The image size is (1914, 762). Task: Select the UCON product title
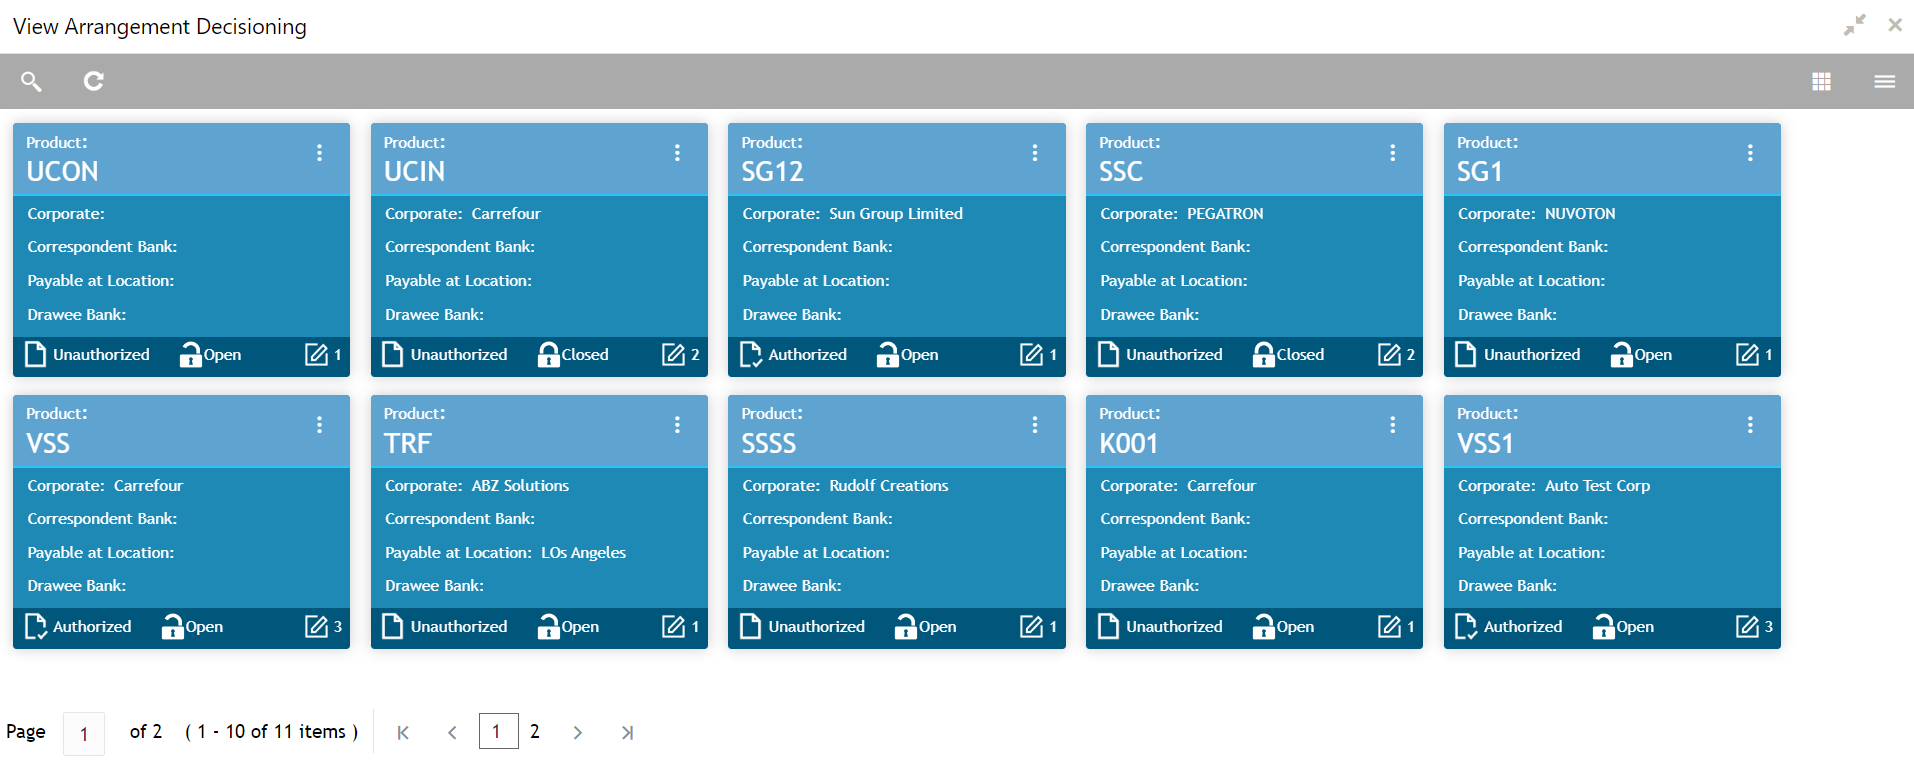coord(62,171)
